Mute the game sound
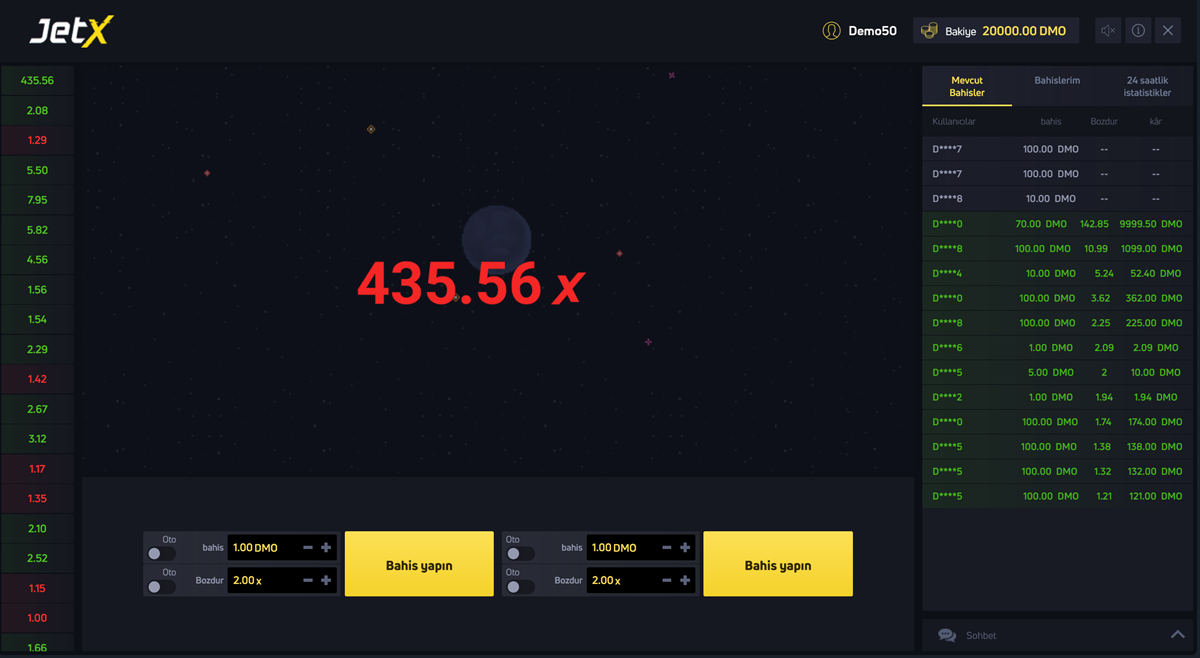1200x658 pixels. point(1107,30)
